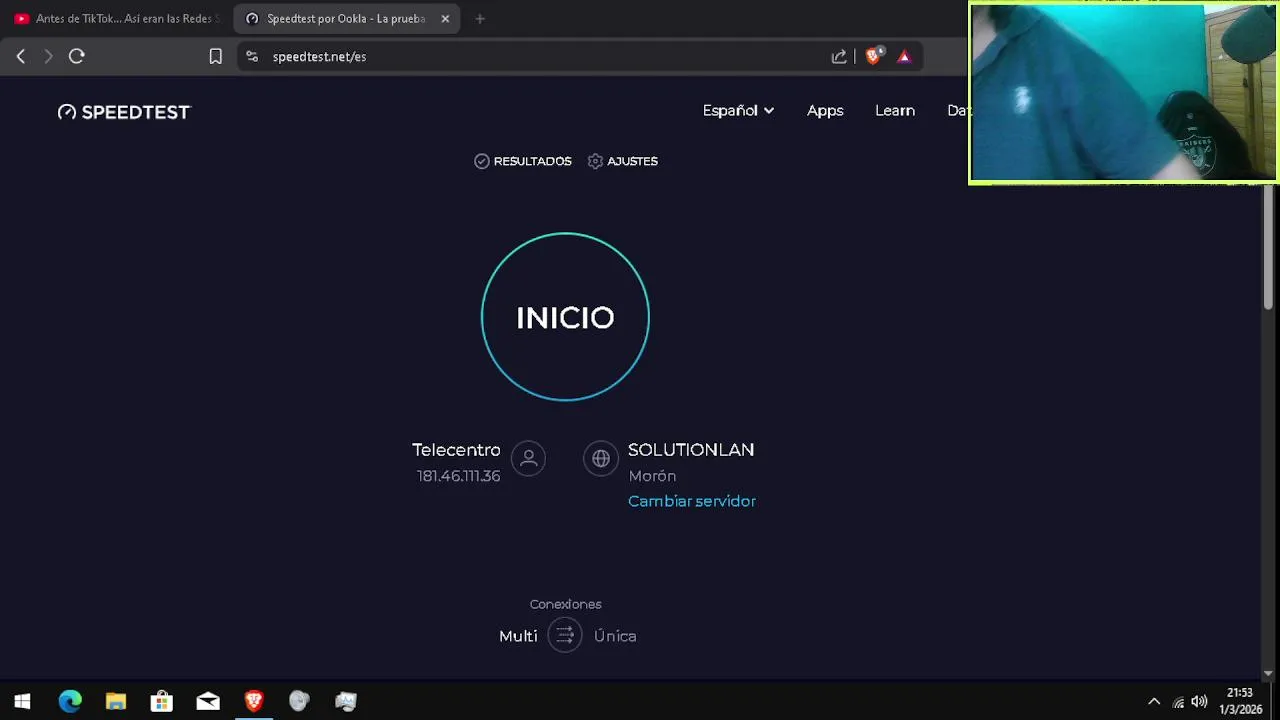The width and height of the screenshot is (1280, 720).
Task: Open the Apps menu item
Action: click(x=825, y=110)
